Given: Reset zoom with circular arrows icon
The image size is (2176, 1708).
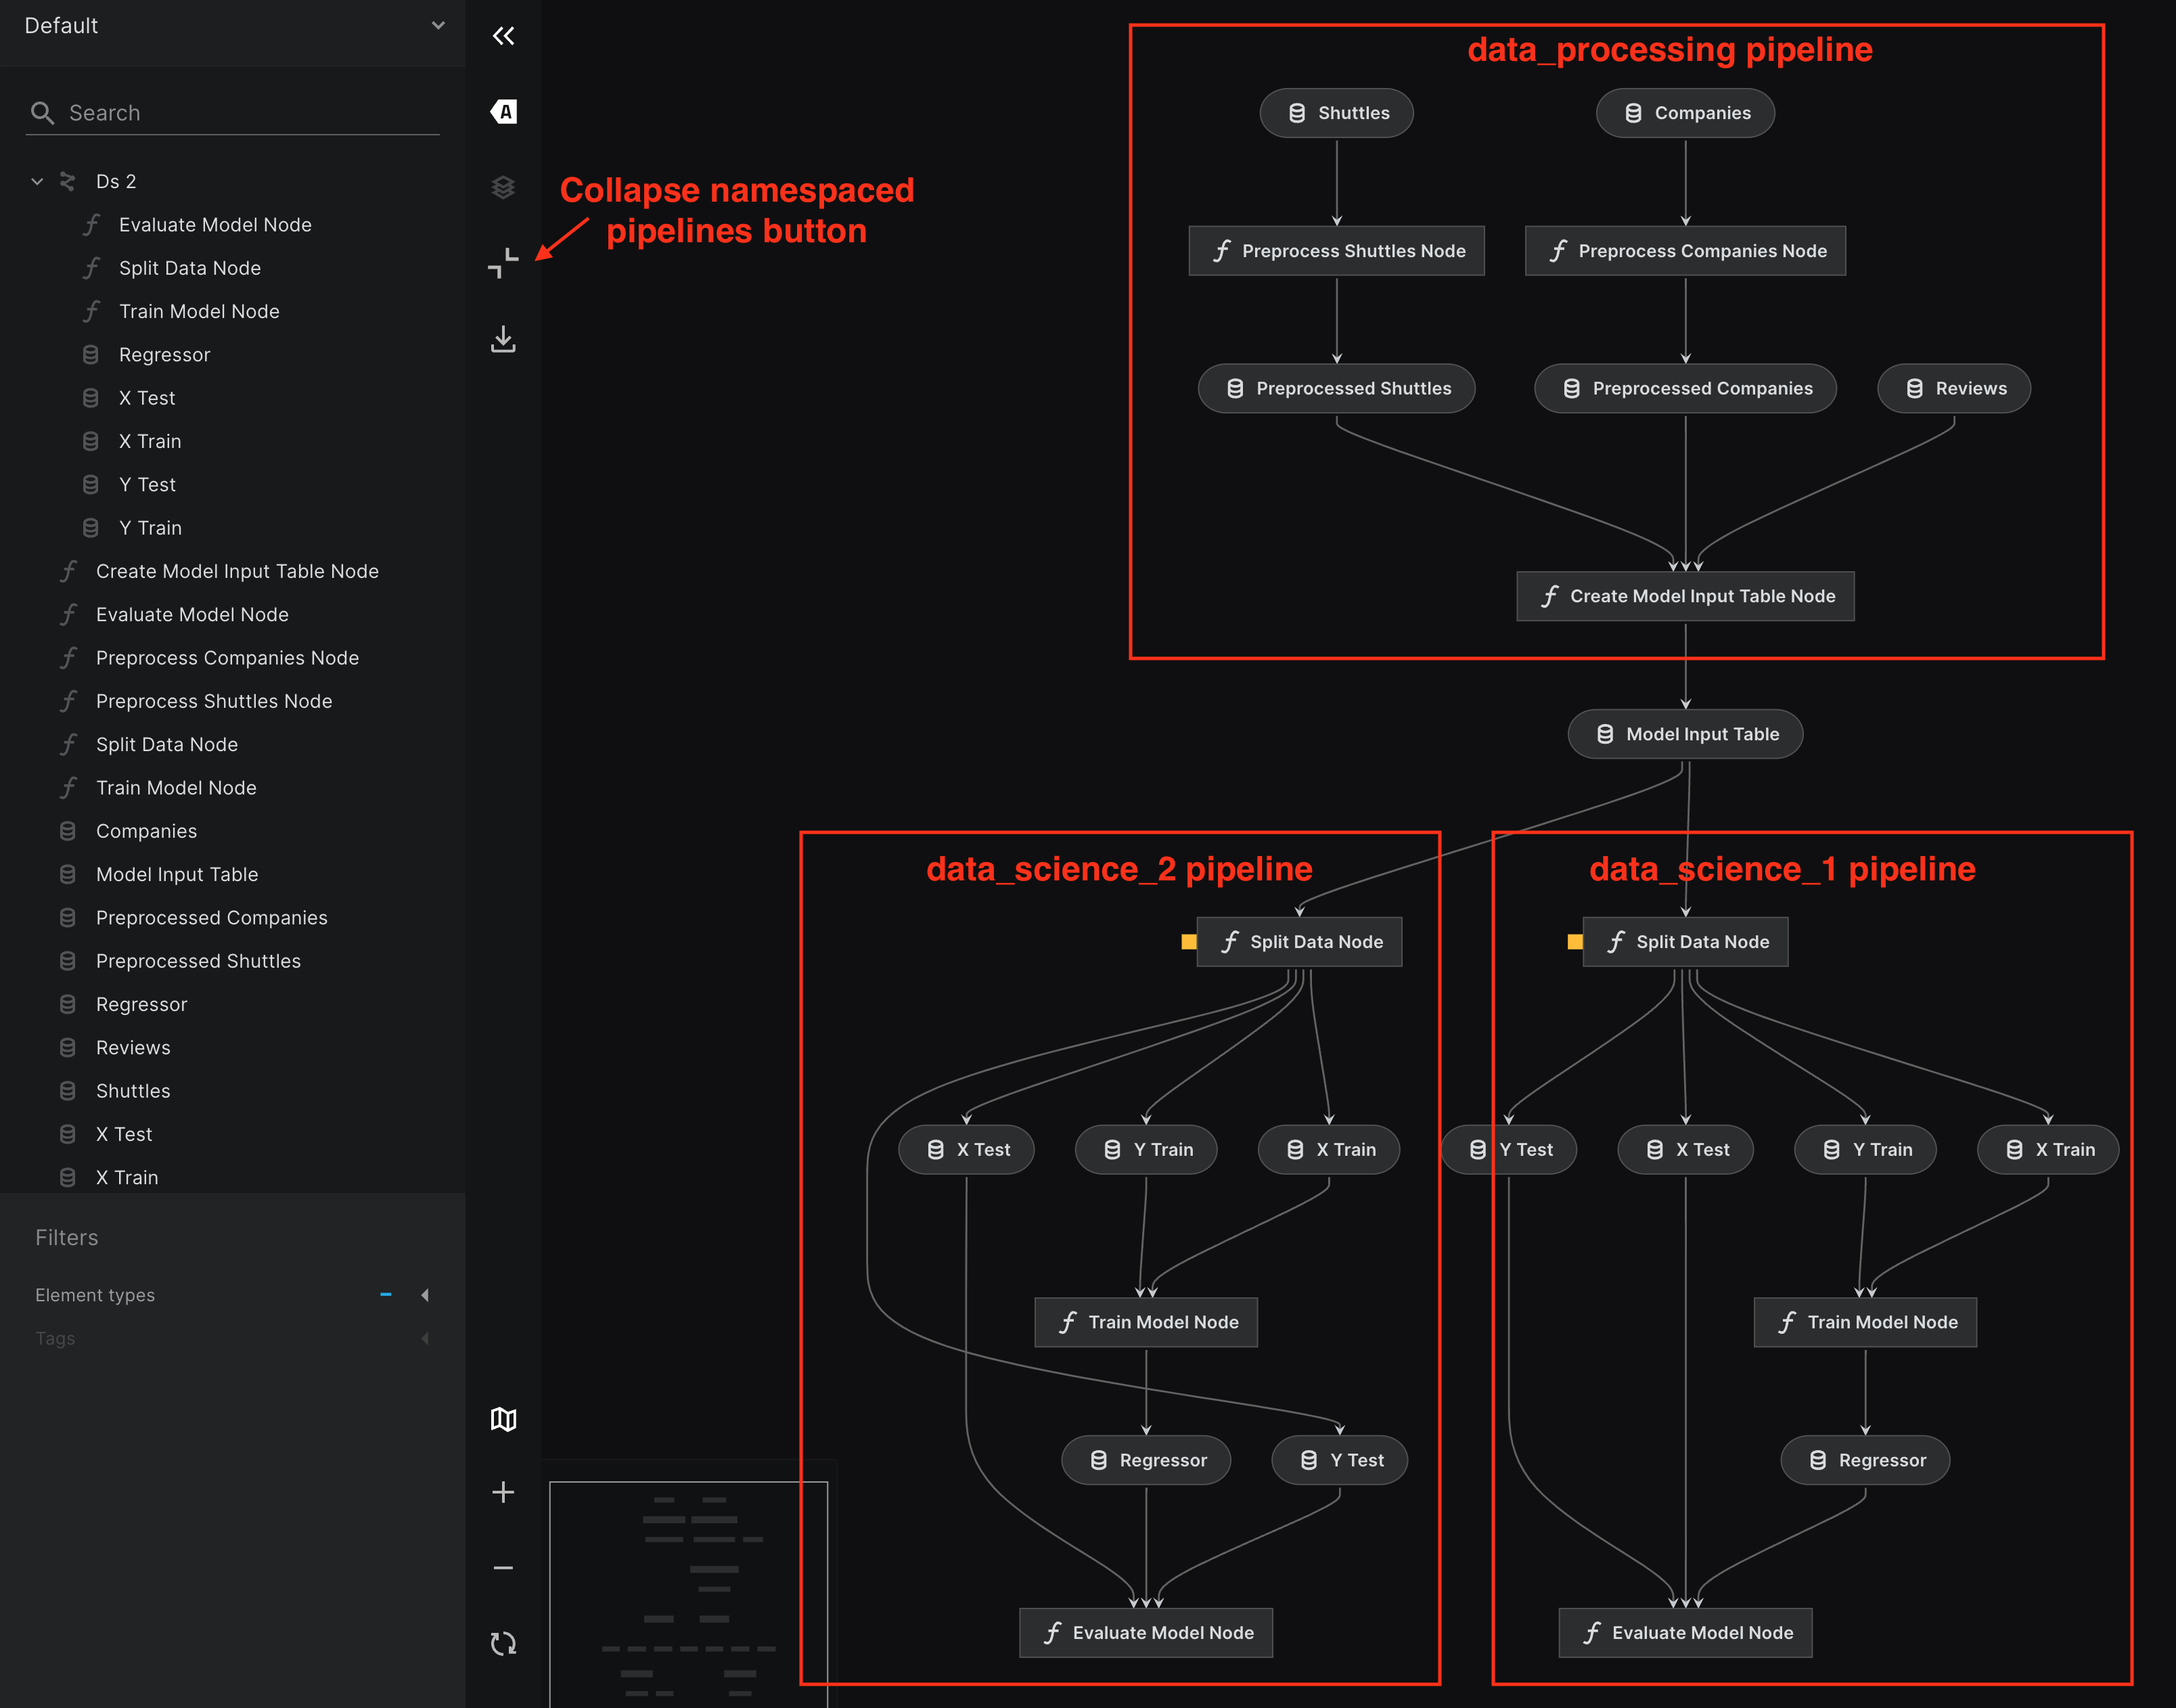Looking at the screenshot, I should (x=503, y=1643).
